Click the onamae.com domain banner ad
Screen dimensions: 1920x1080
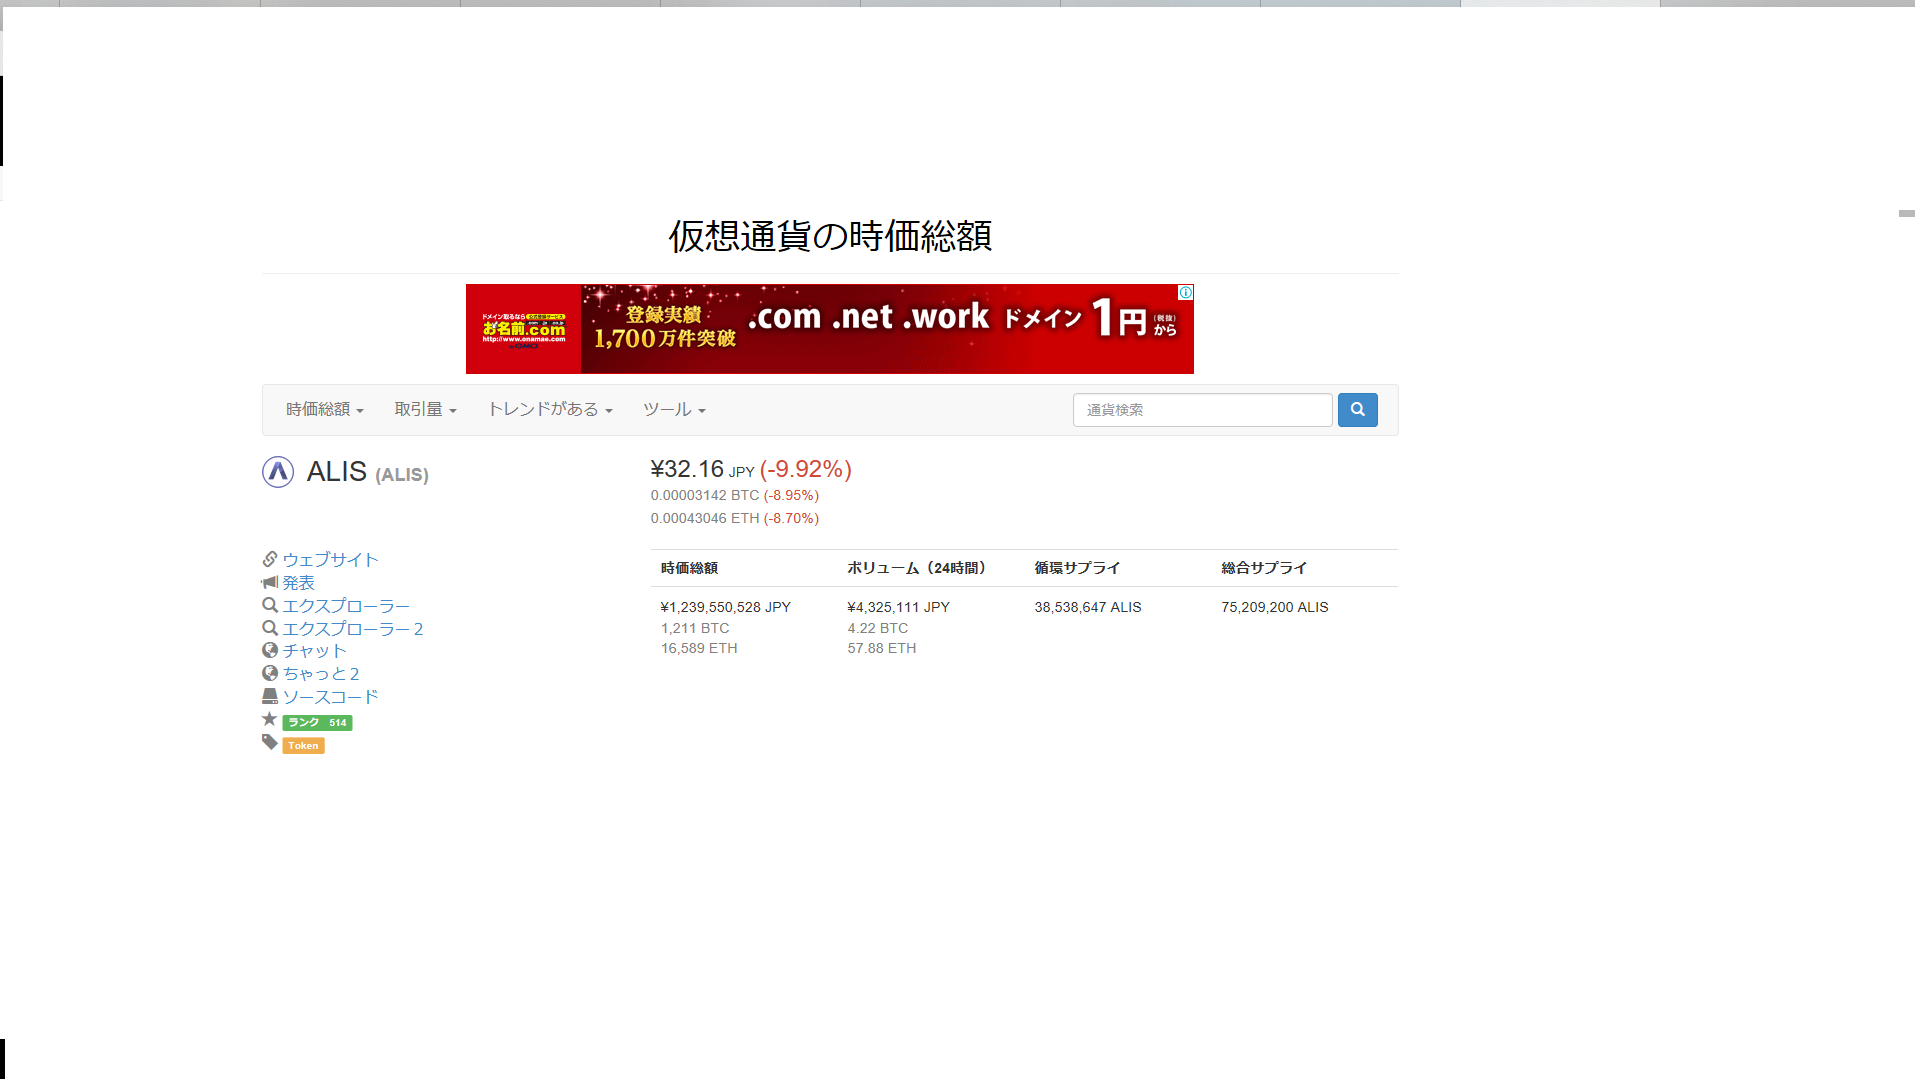829,329
